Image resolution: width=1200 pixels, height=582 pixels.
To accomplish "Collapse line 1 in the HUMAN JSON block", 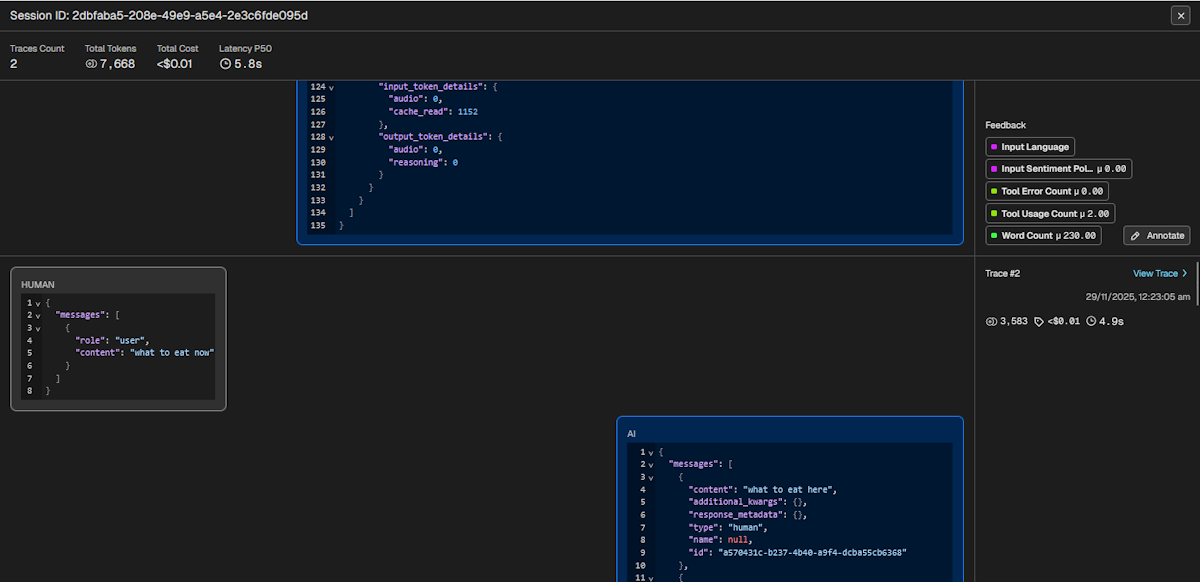I will 38,303.
